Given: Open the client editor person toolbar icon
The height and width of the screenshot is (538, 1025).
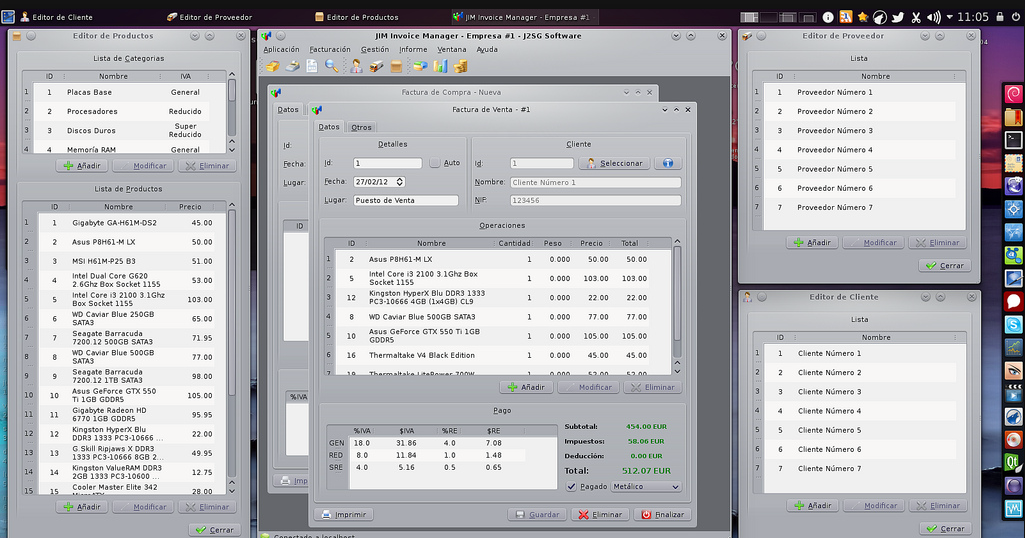Looking at the screenshot, I should [x=356, y=67].
